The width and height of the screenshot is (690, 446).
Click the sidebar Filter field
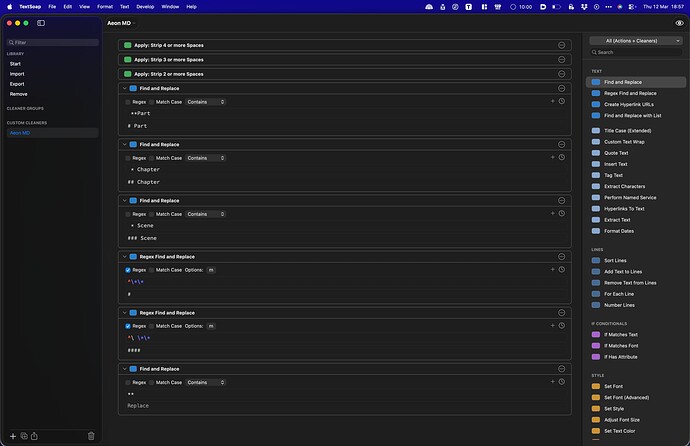tap(52, 42)
